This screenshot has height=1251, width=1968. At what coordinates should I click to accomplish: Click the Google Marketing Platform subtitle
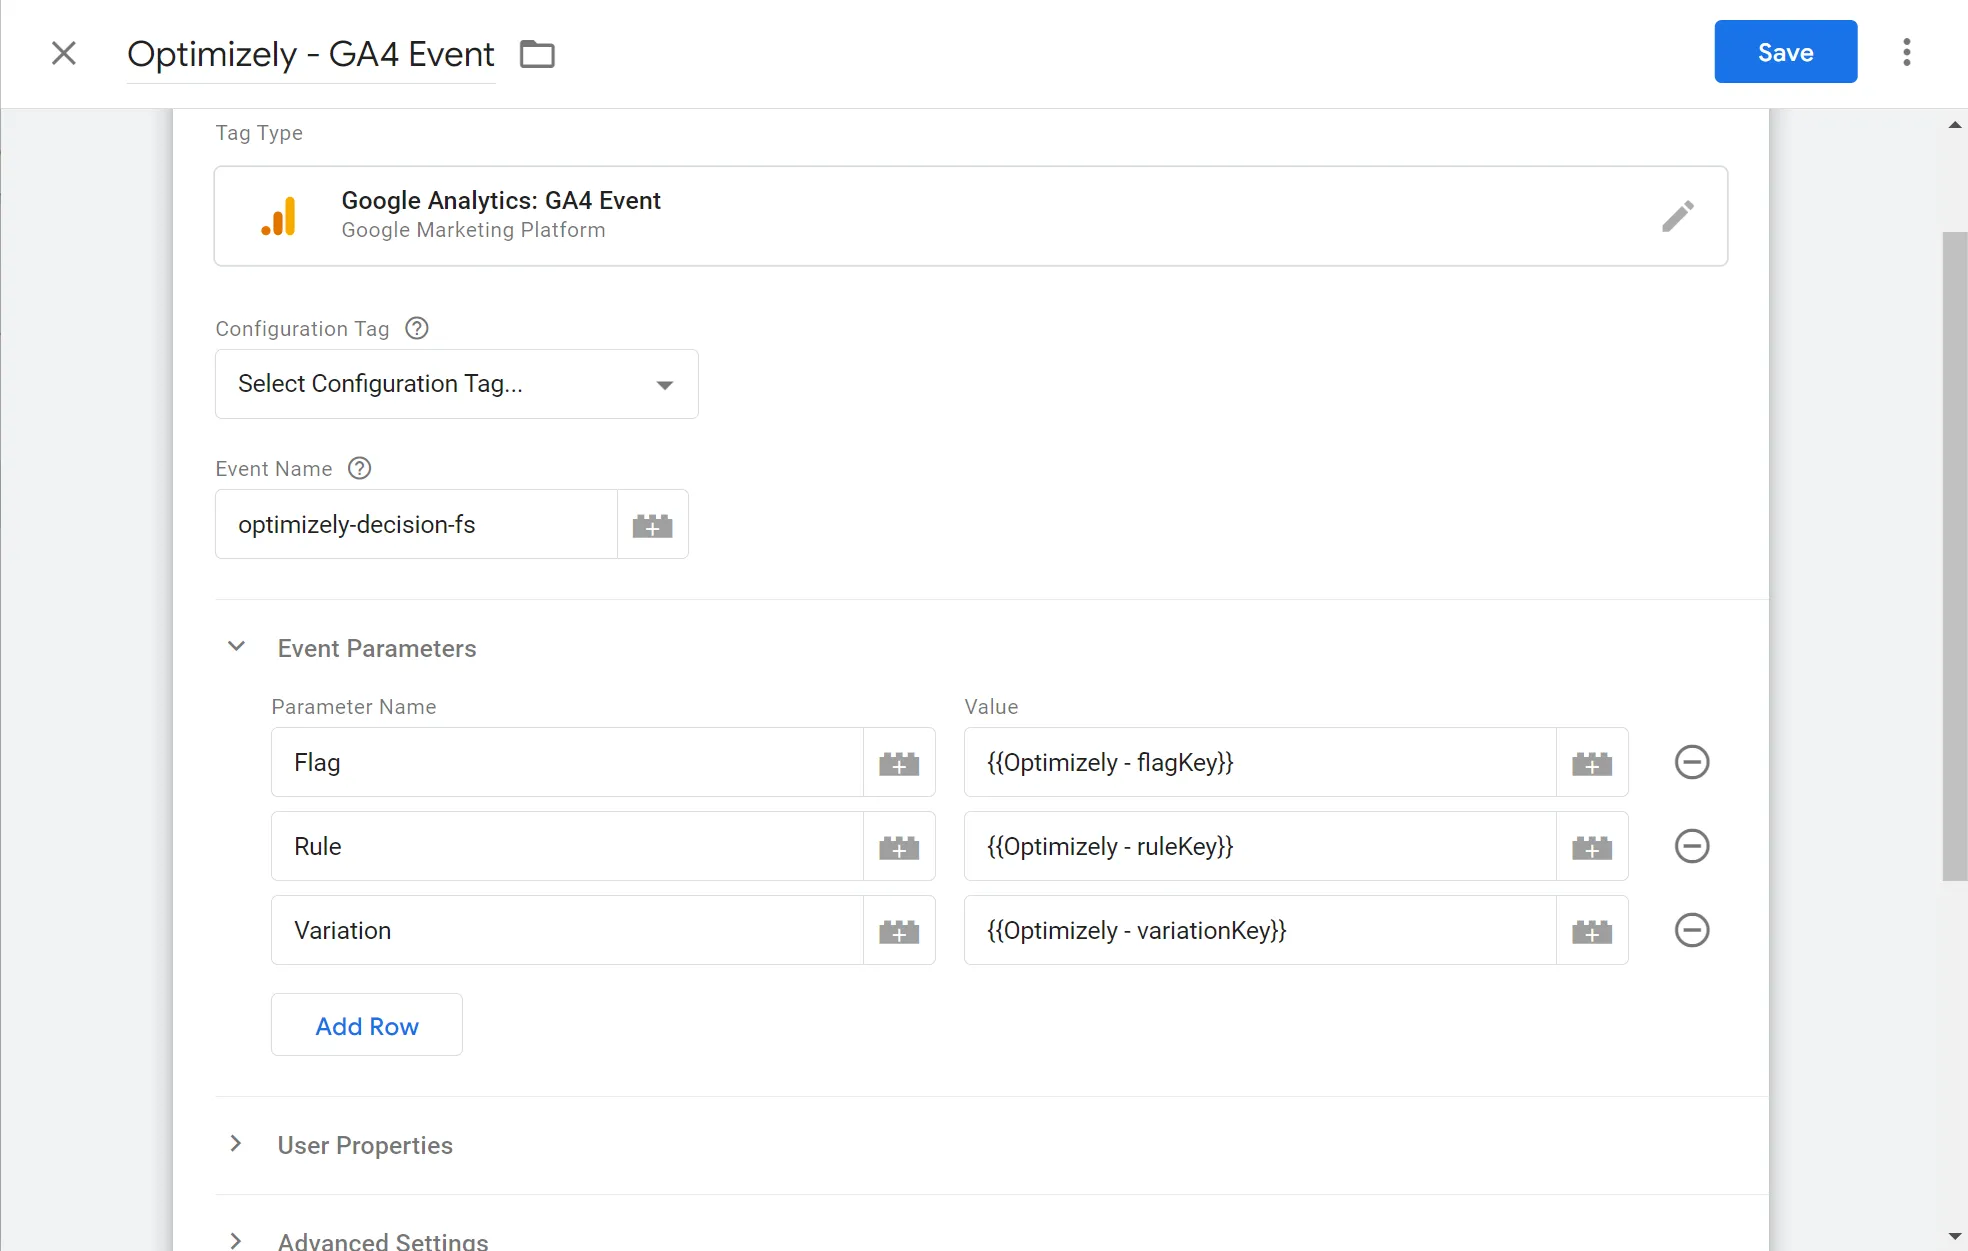[473, 230]
